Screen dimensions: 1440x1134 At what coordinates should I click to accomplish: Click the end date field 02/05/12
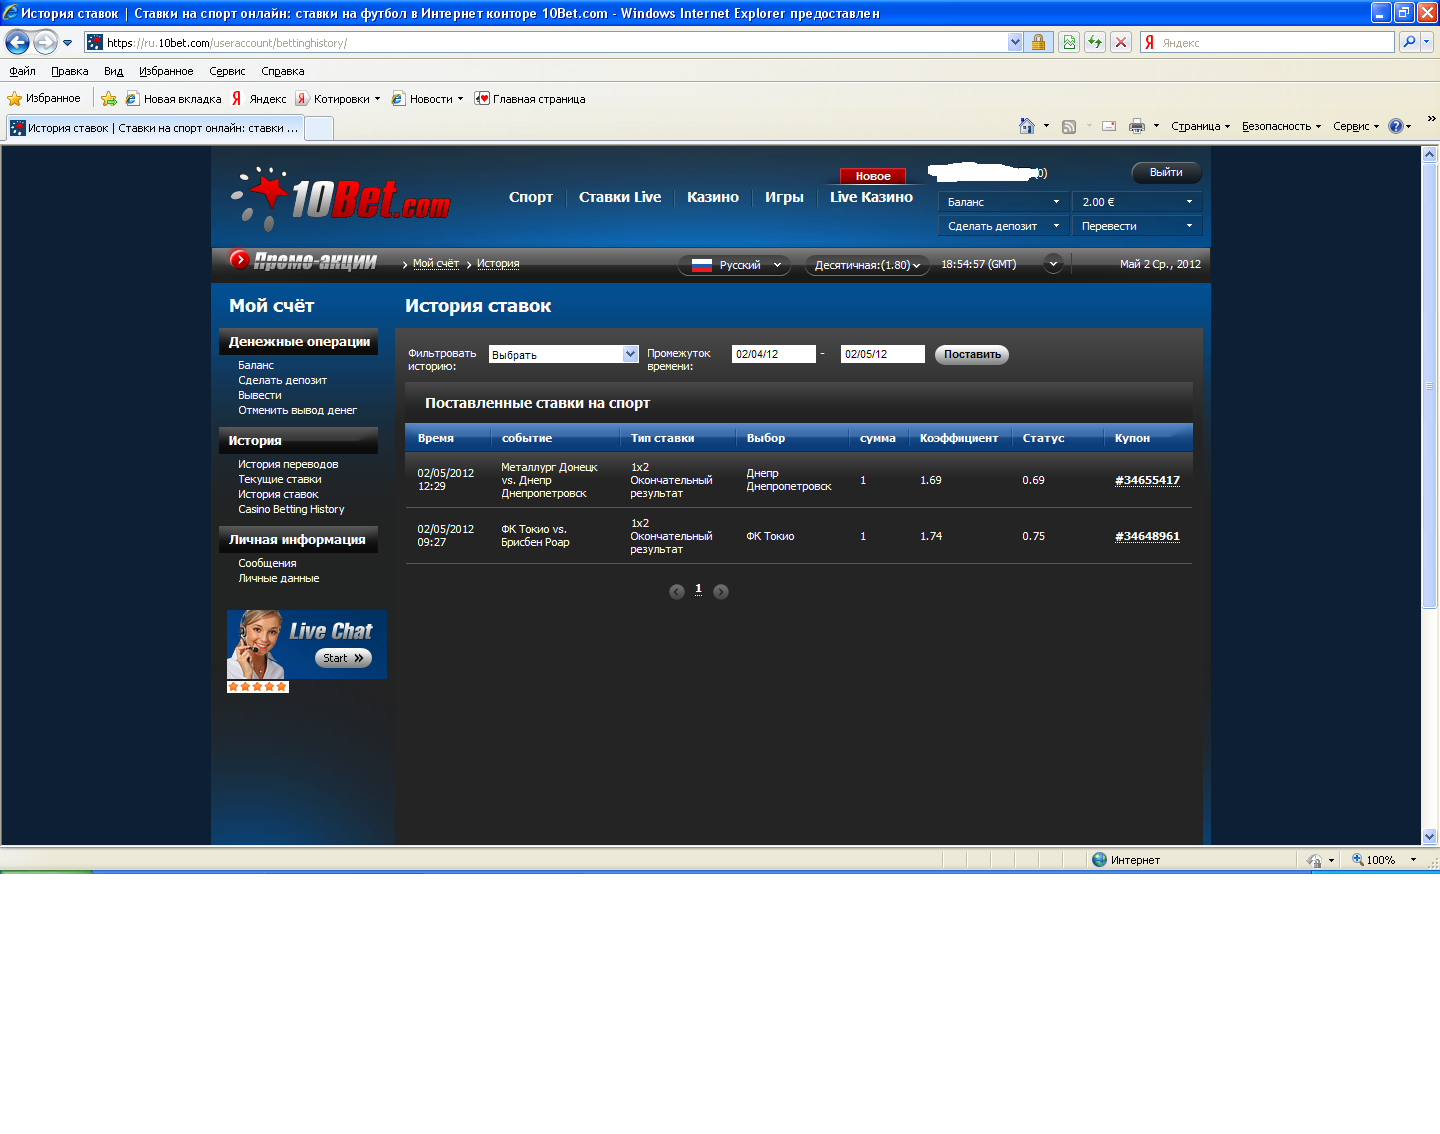pos(883,354)
